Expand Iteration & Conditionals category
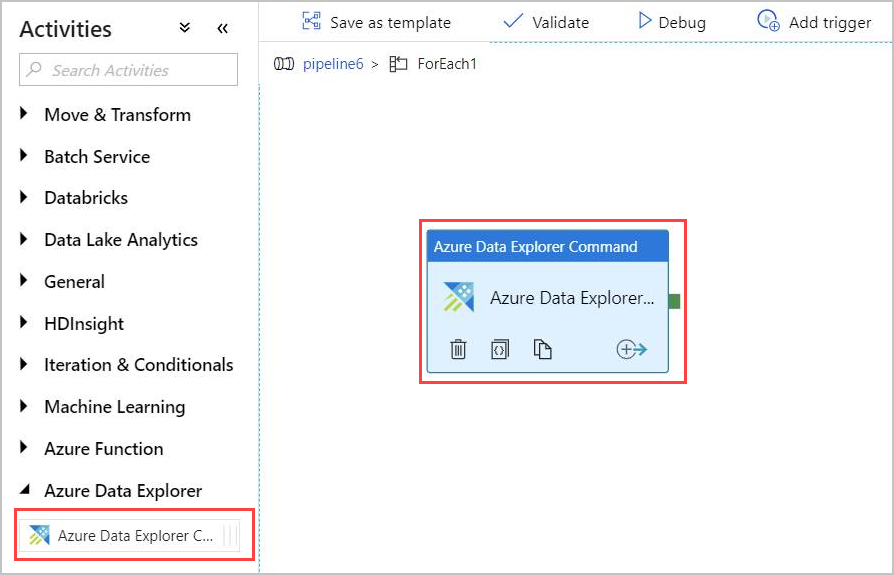The height and width of the screenshot is (575, 894). tap(23, 364)
